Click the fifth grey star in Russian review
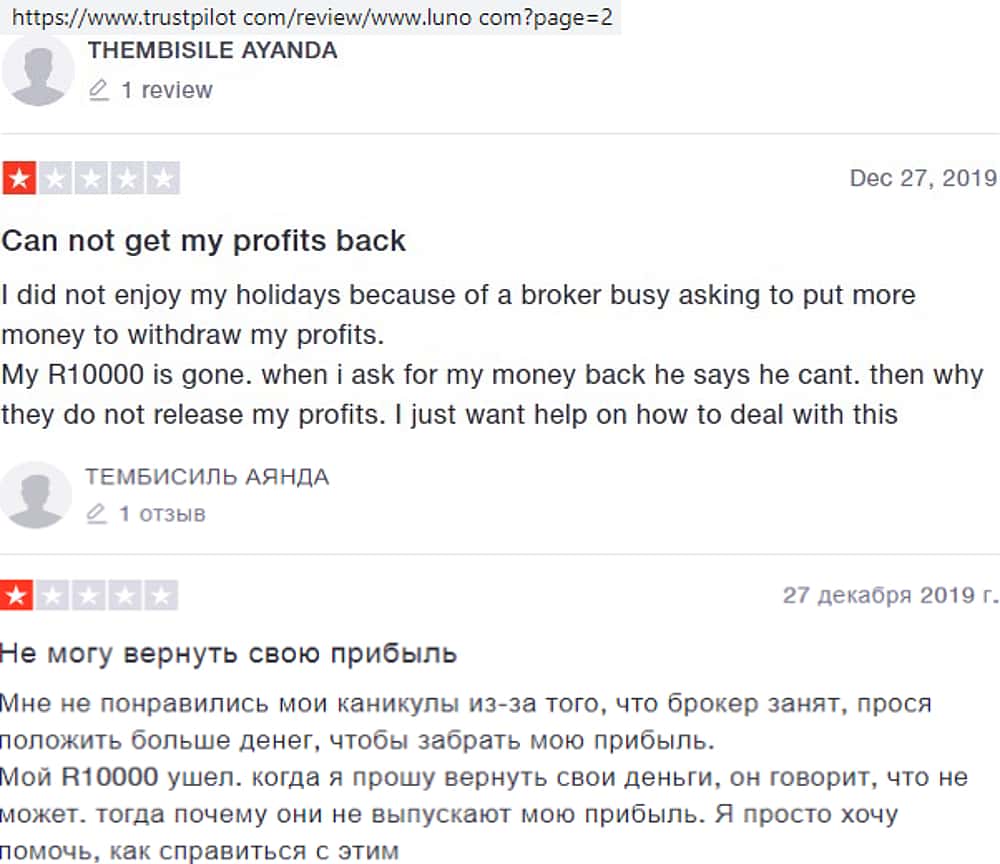Viewport: 1000px width, 864px height. pyautogui.click(x=161, y=597)
